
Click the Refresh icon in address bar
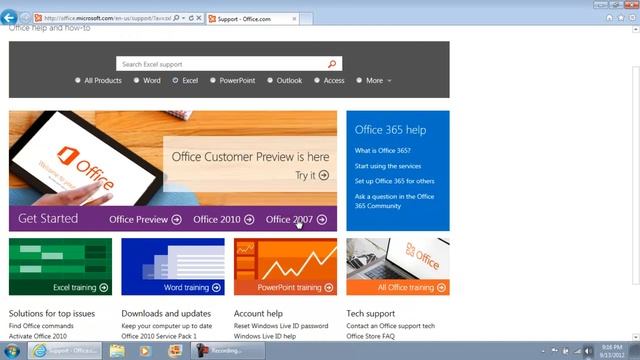click(x=191, y=18)
